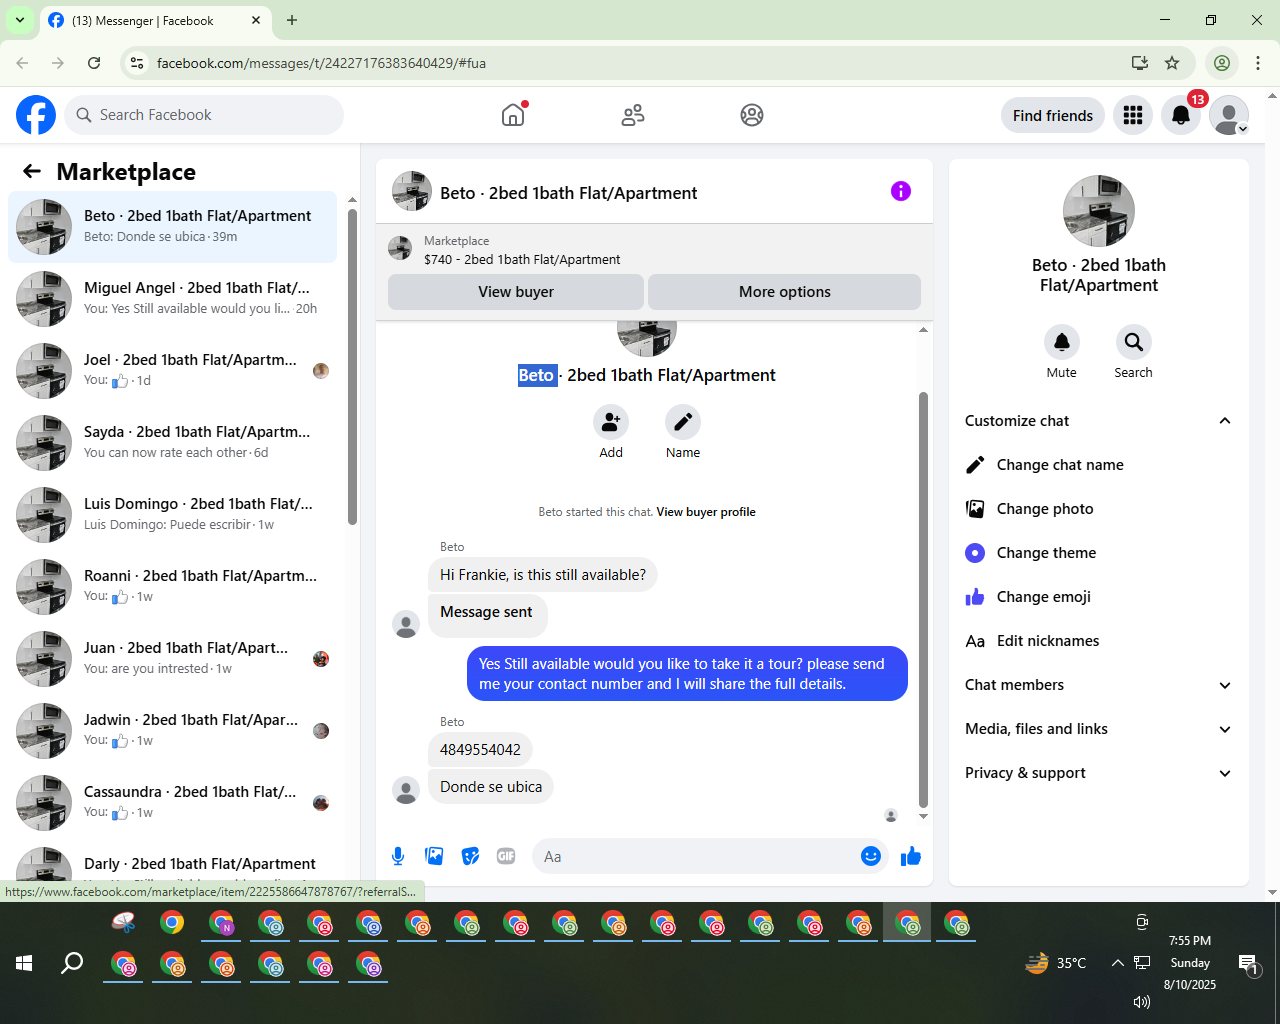Click the large Beto listing thumbnail in right panel

[x=1099, y=211]
